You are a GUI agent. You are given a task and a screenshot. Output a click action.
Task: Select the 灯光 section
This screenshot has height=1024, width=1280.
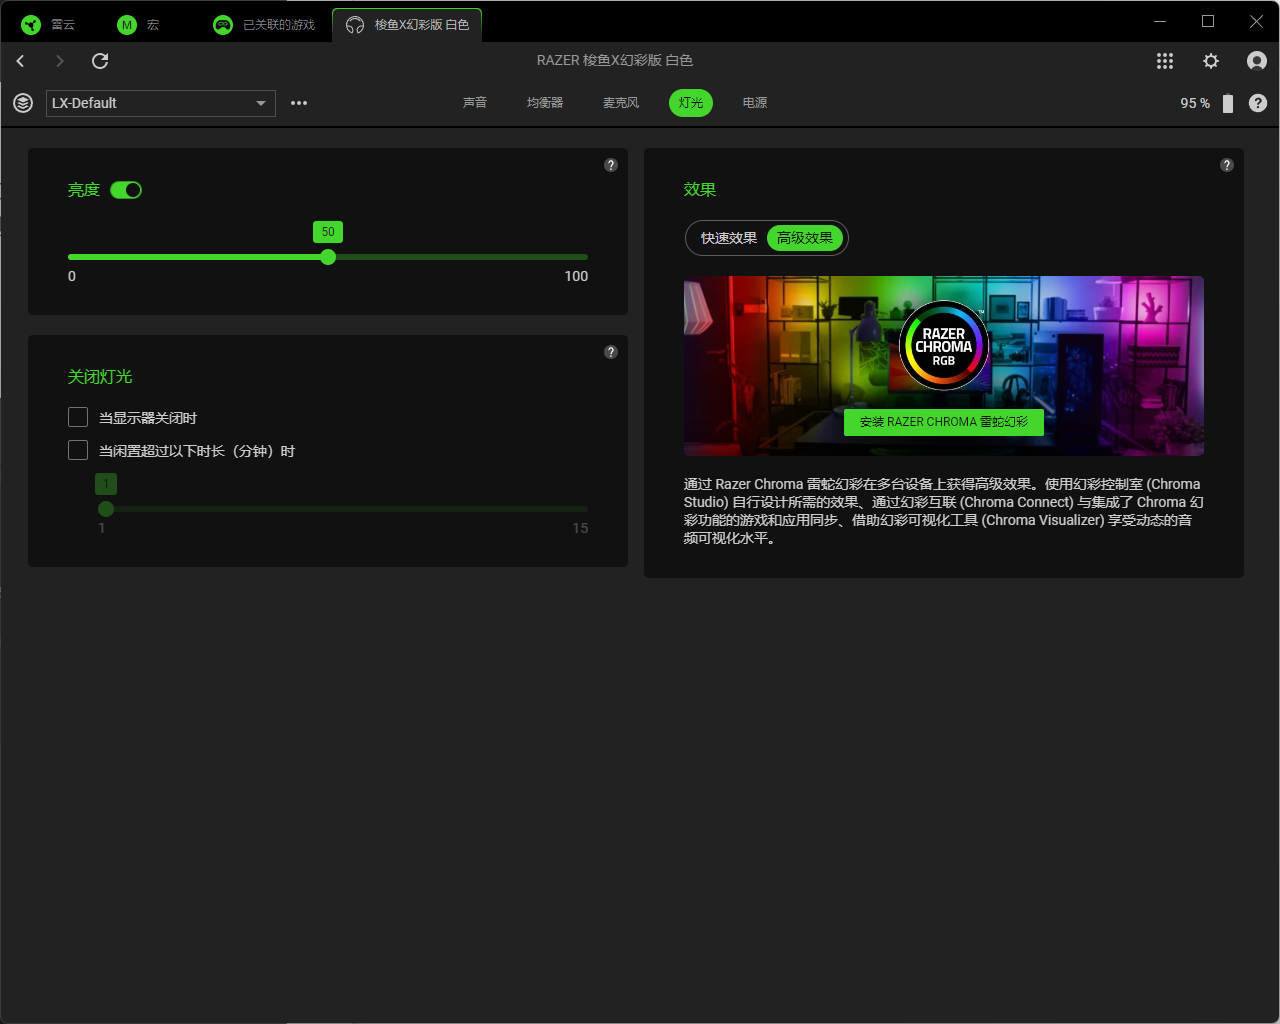tap(691, 103)
